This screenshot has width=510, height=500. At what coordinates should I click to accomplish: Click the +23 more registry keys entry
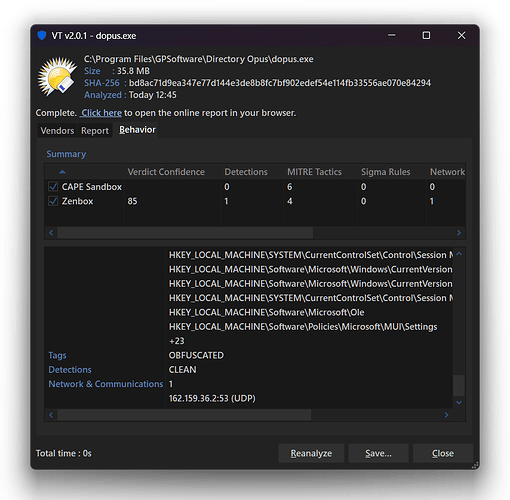point(177,341)
